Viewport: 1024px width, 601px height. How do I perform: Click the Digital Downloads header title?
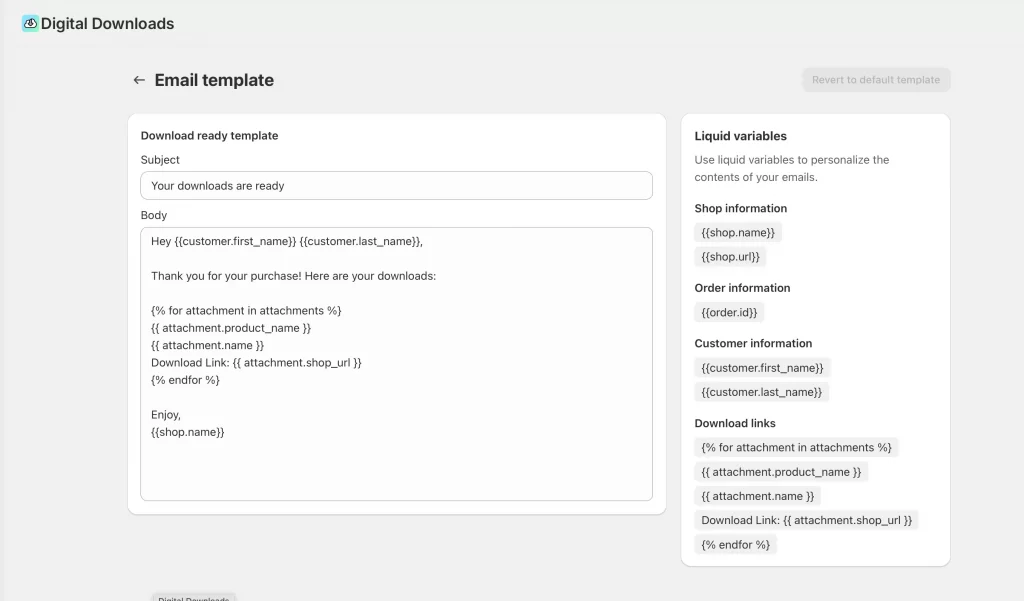[107, 23]
